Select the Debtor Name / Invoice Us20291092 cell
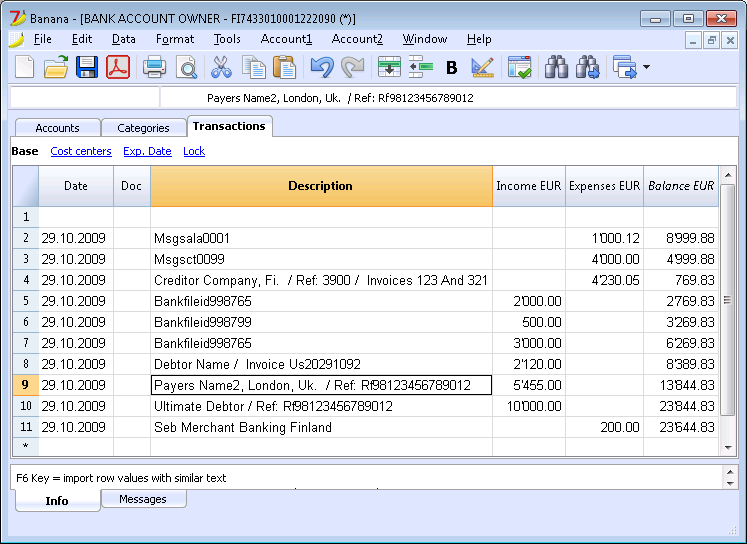The image size is (747, 544). pos(321,364)
